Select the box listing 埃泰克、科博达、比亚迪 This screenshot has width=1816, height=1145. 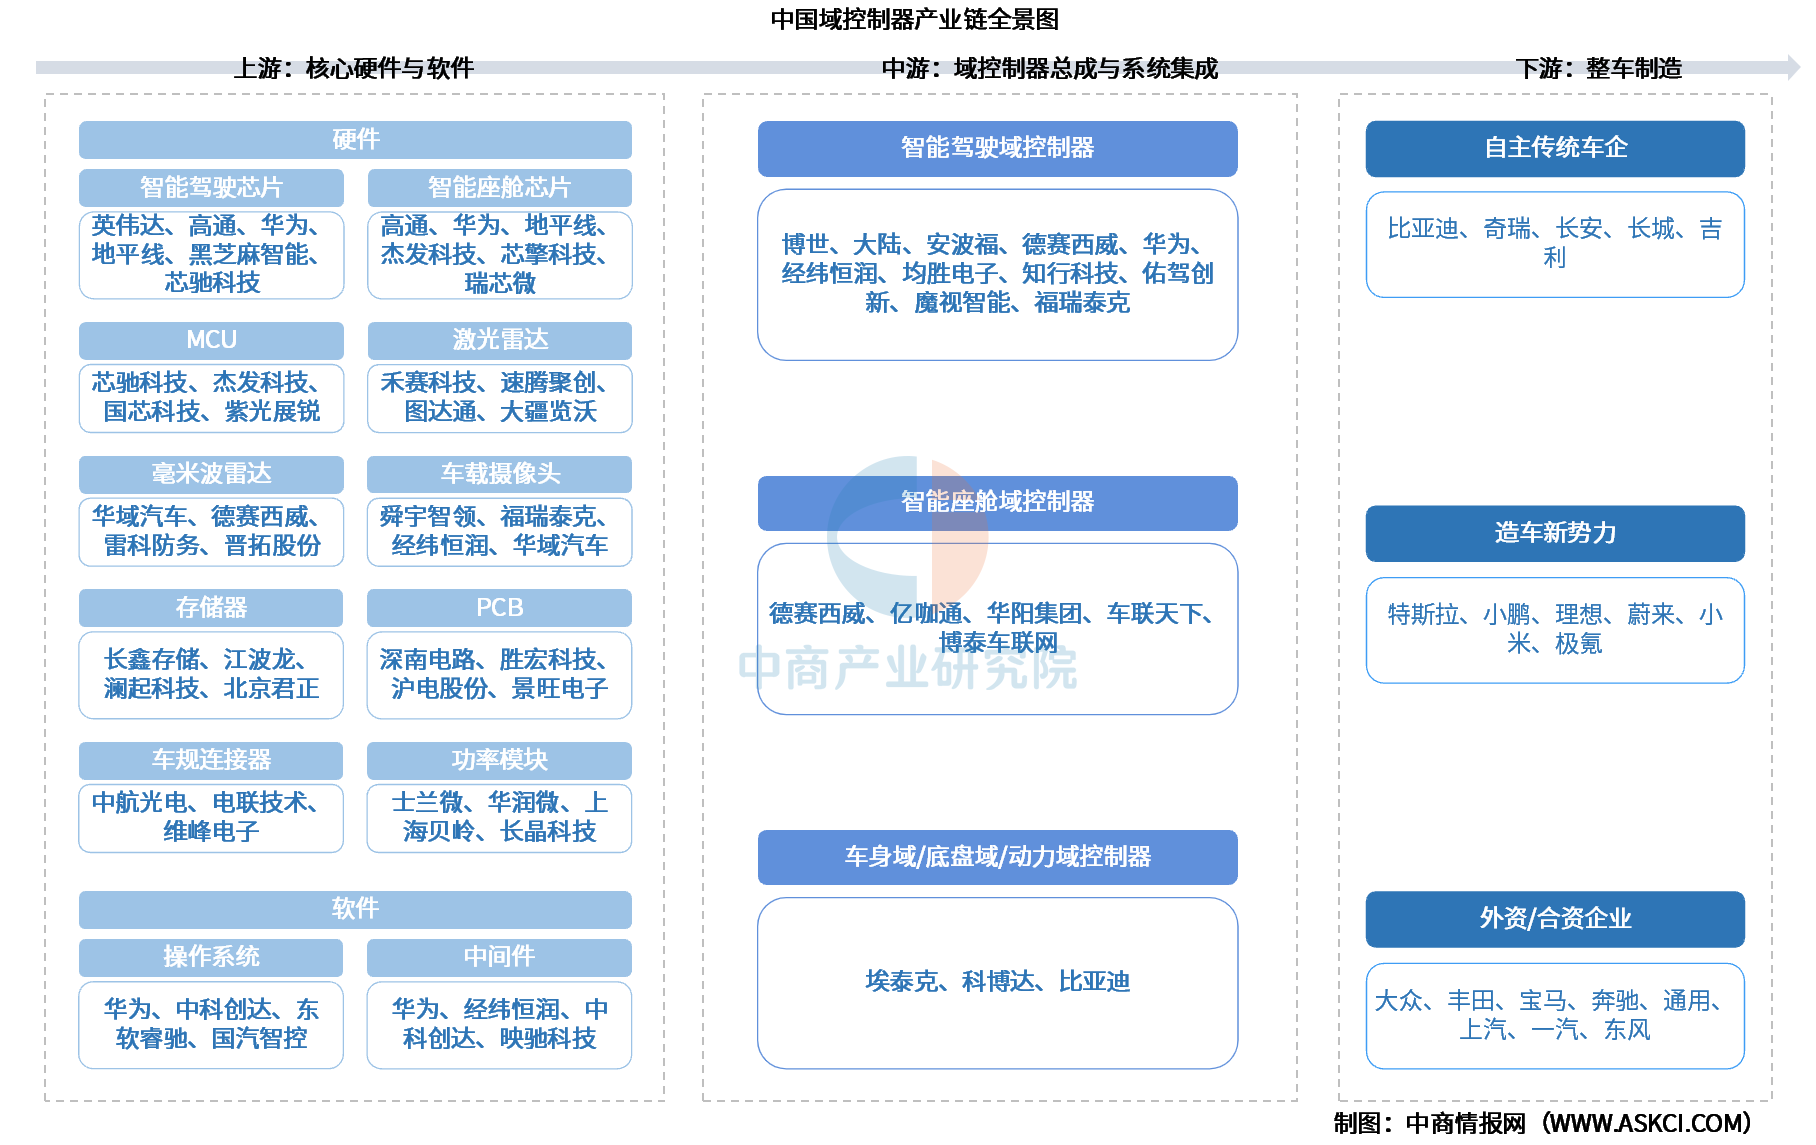998,983
